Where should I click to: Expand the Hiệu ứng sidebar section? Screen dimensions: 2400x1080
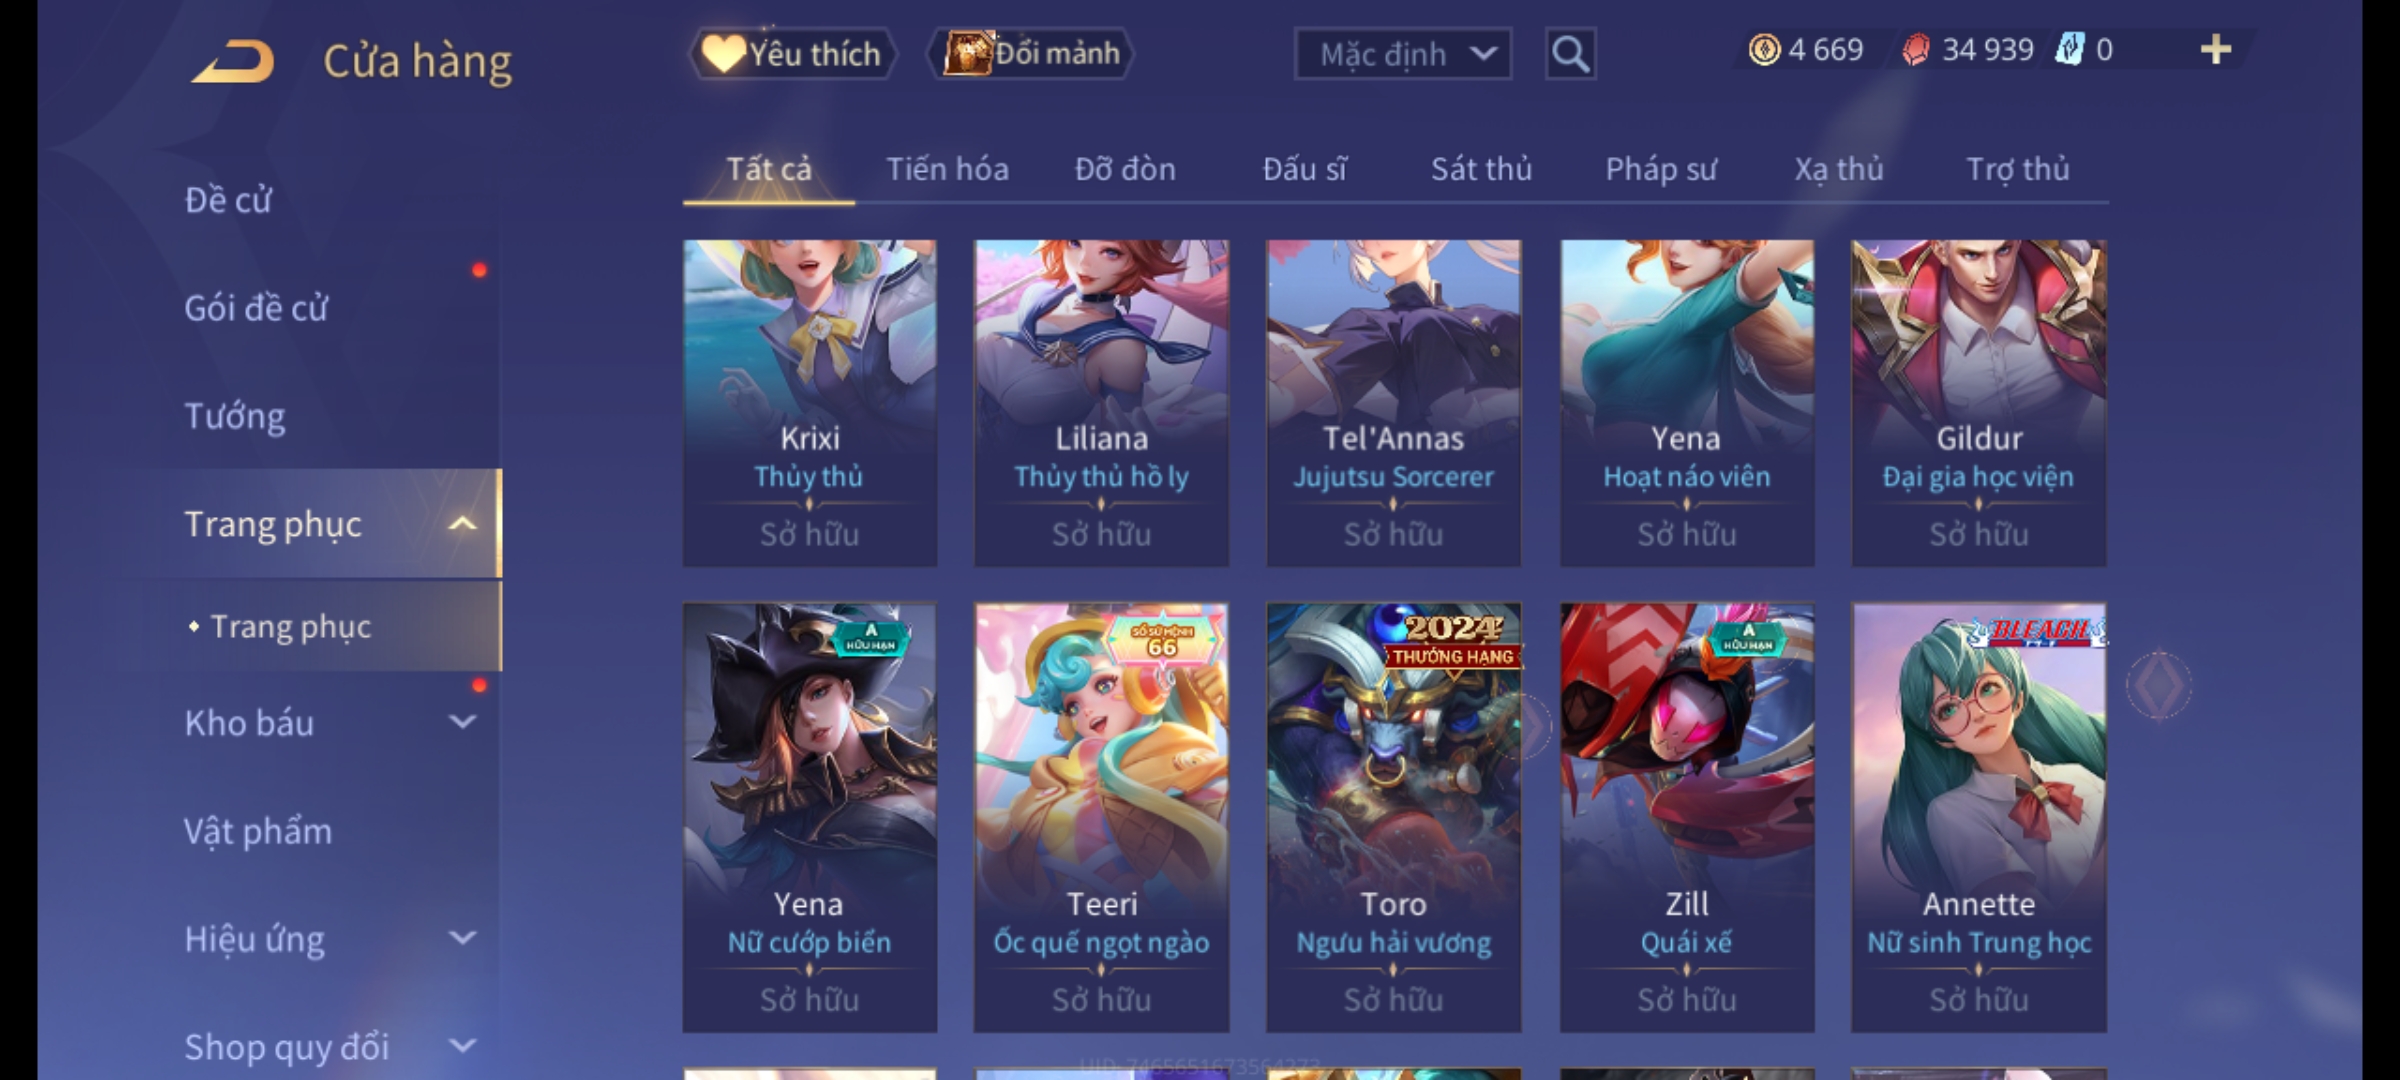tap(462, 938)
